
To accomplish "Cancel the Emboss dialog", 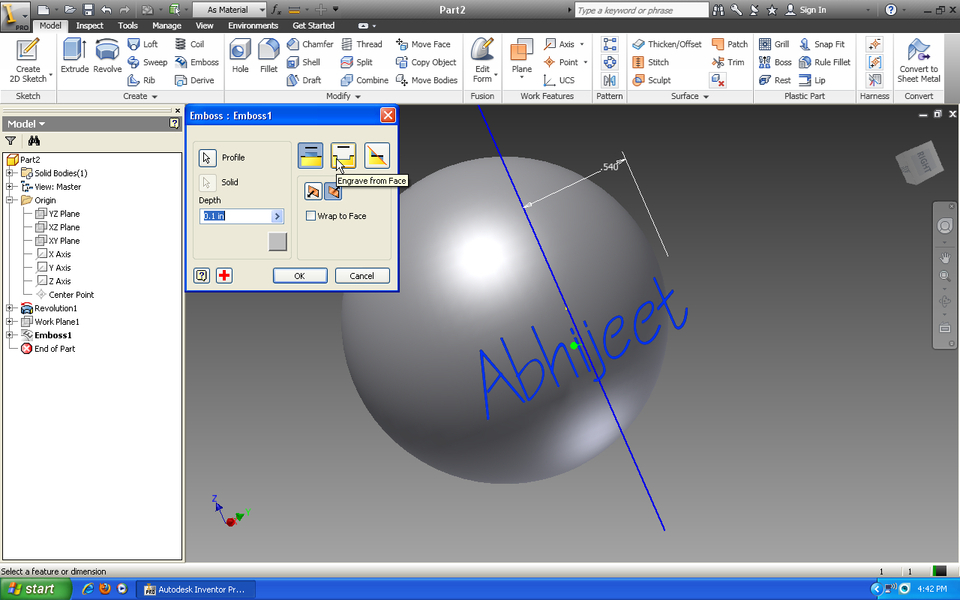I will (362, 275).
